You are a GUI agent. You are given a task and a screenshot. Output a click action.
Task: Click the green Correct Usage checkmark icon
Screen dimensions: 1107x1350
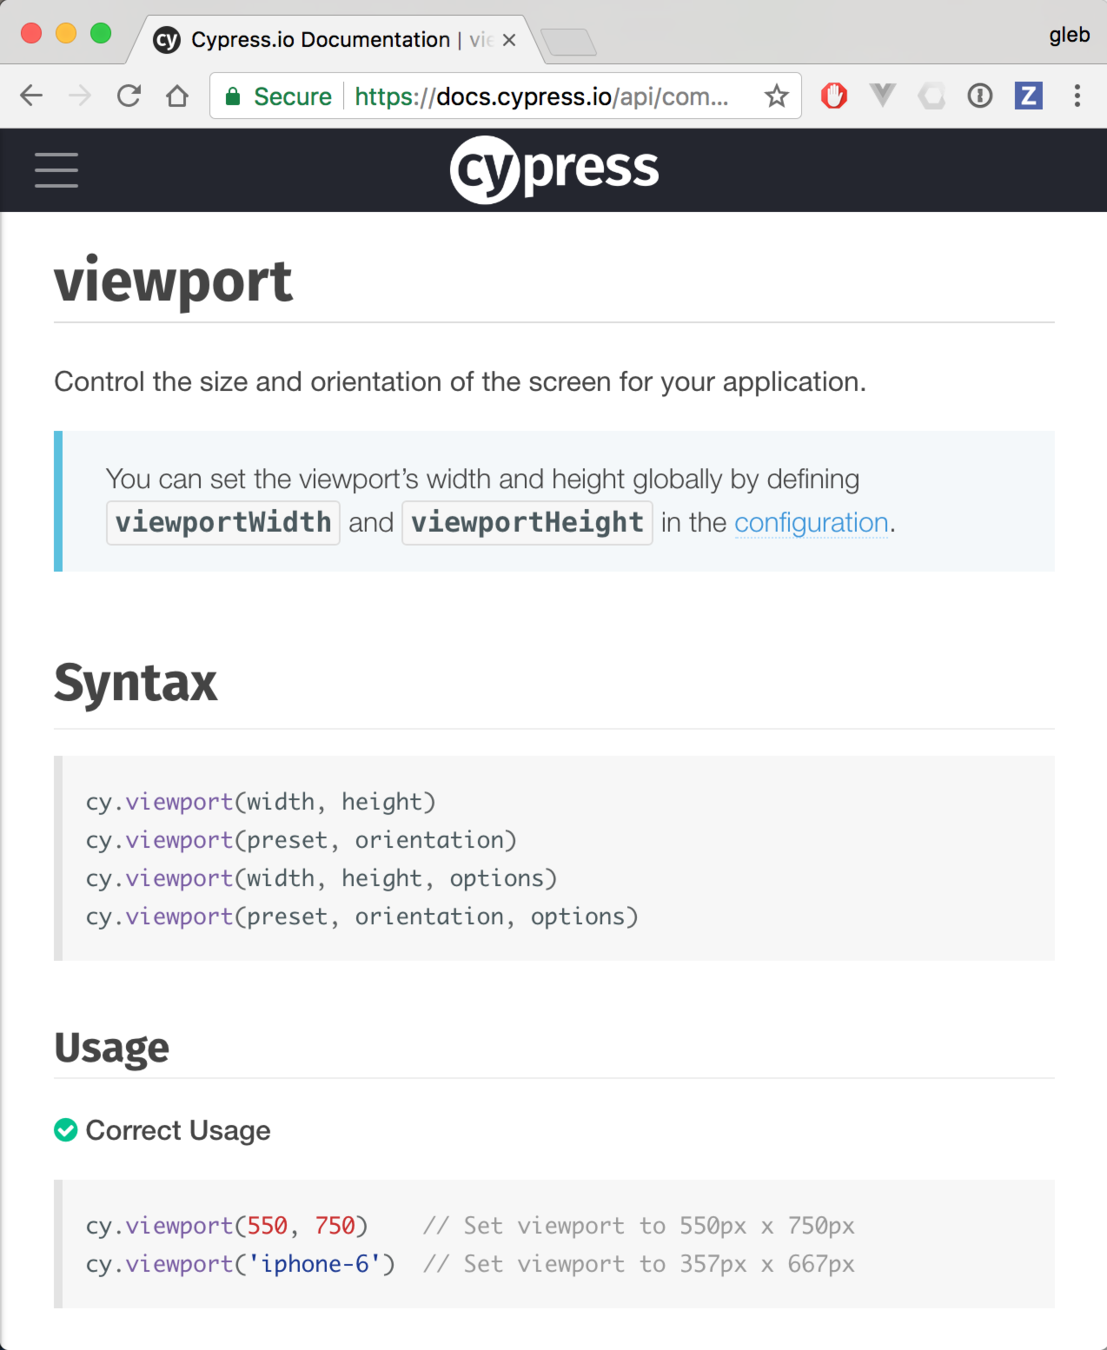66,1130
